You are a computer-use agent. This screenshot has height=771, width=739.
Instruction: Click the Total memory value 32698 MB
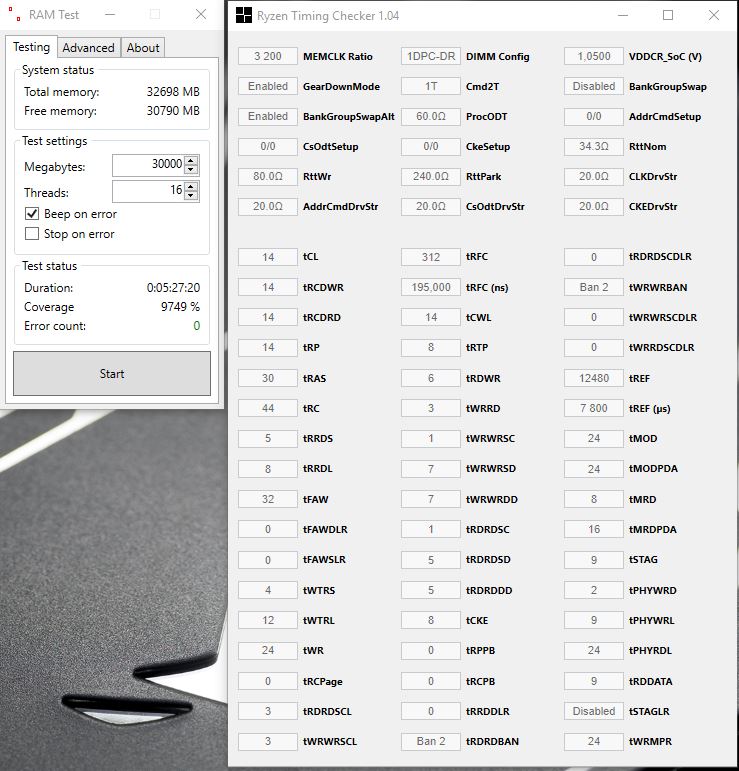(x=173, y=92)
